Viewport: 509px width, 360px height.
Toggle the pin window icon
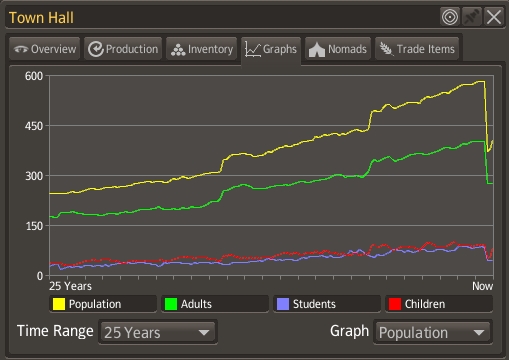(472, 17)
